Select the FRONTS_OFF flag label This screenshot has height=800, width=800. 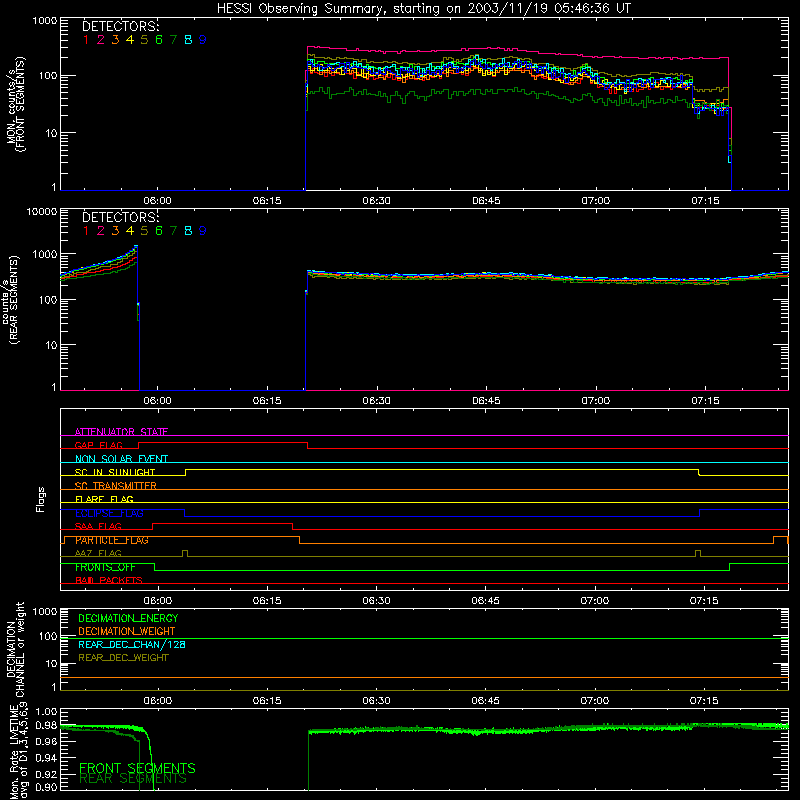point(105,567)
